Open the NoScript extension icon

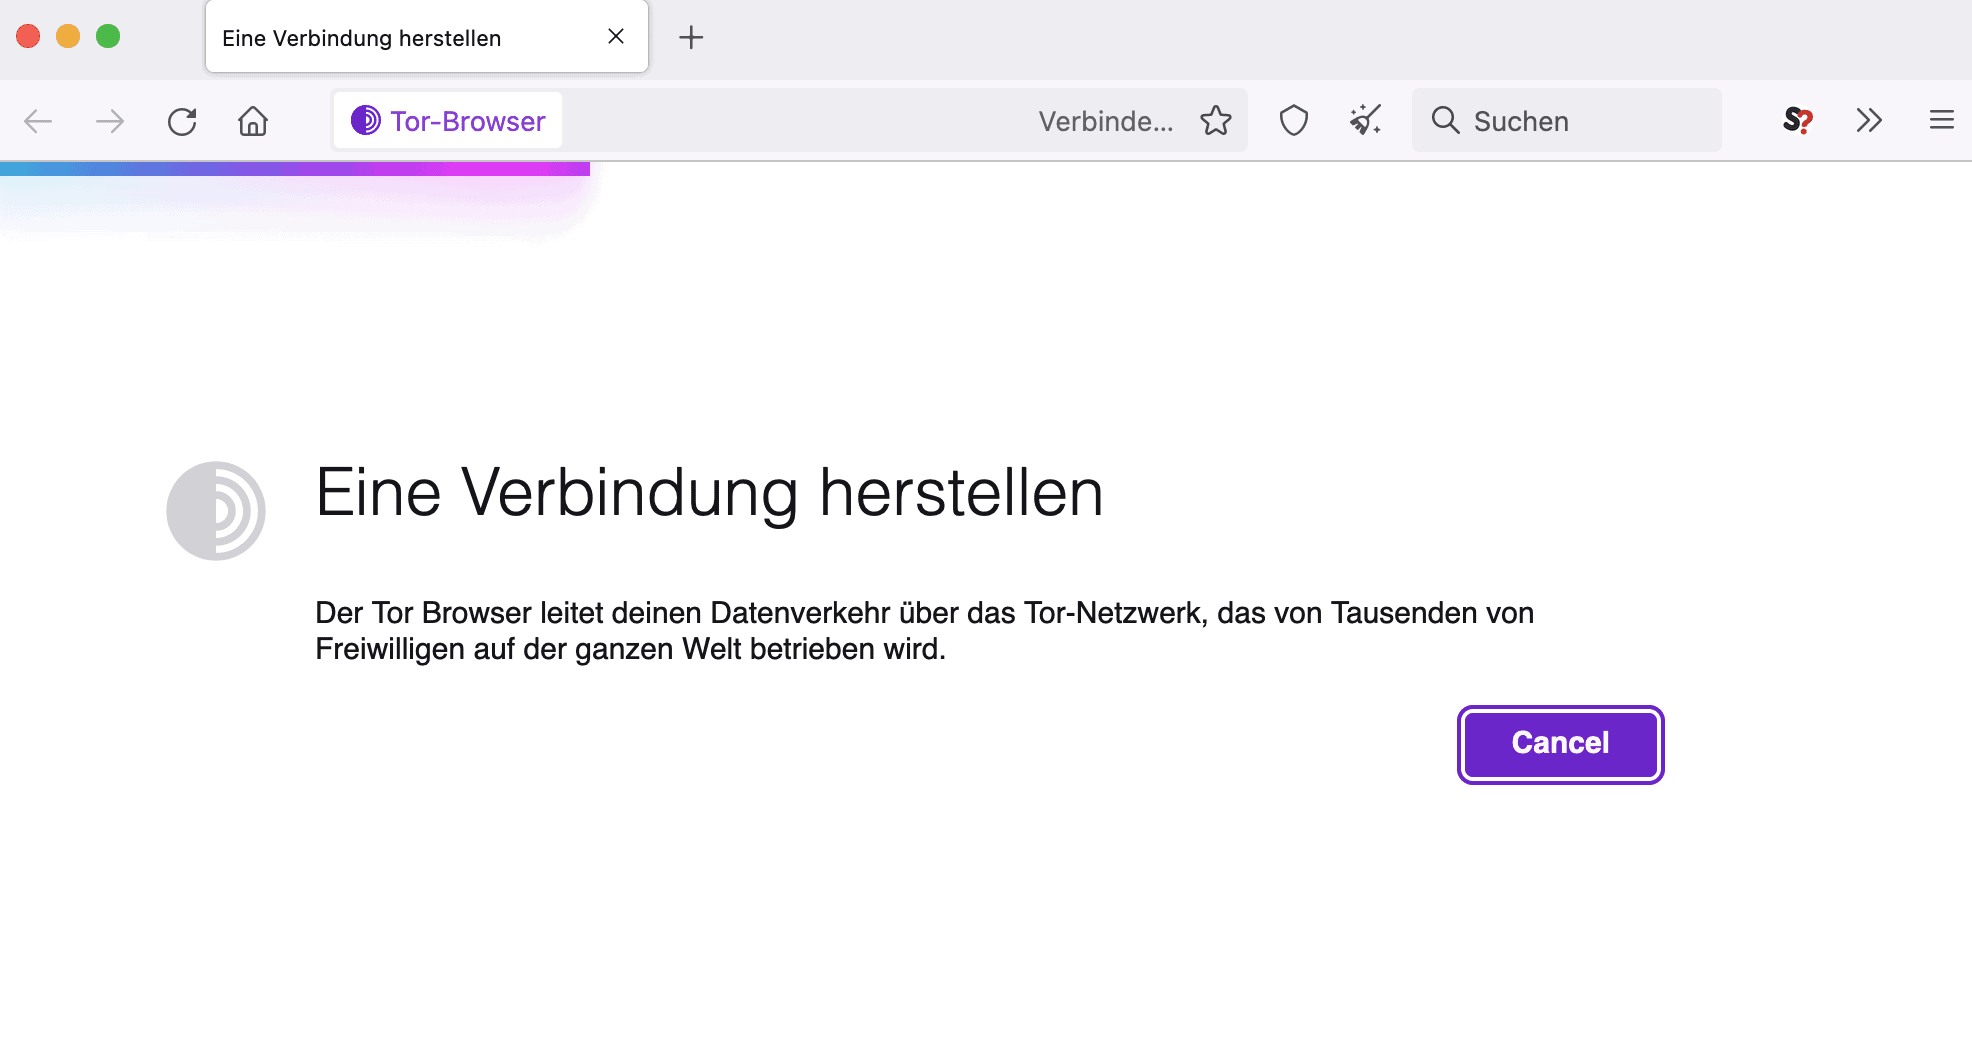(x=1797, y=121)
